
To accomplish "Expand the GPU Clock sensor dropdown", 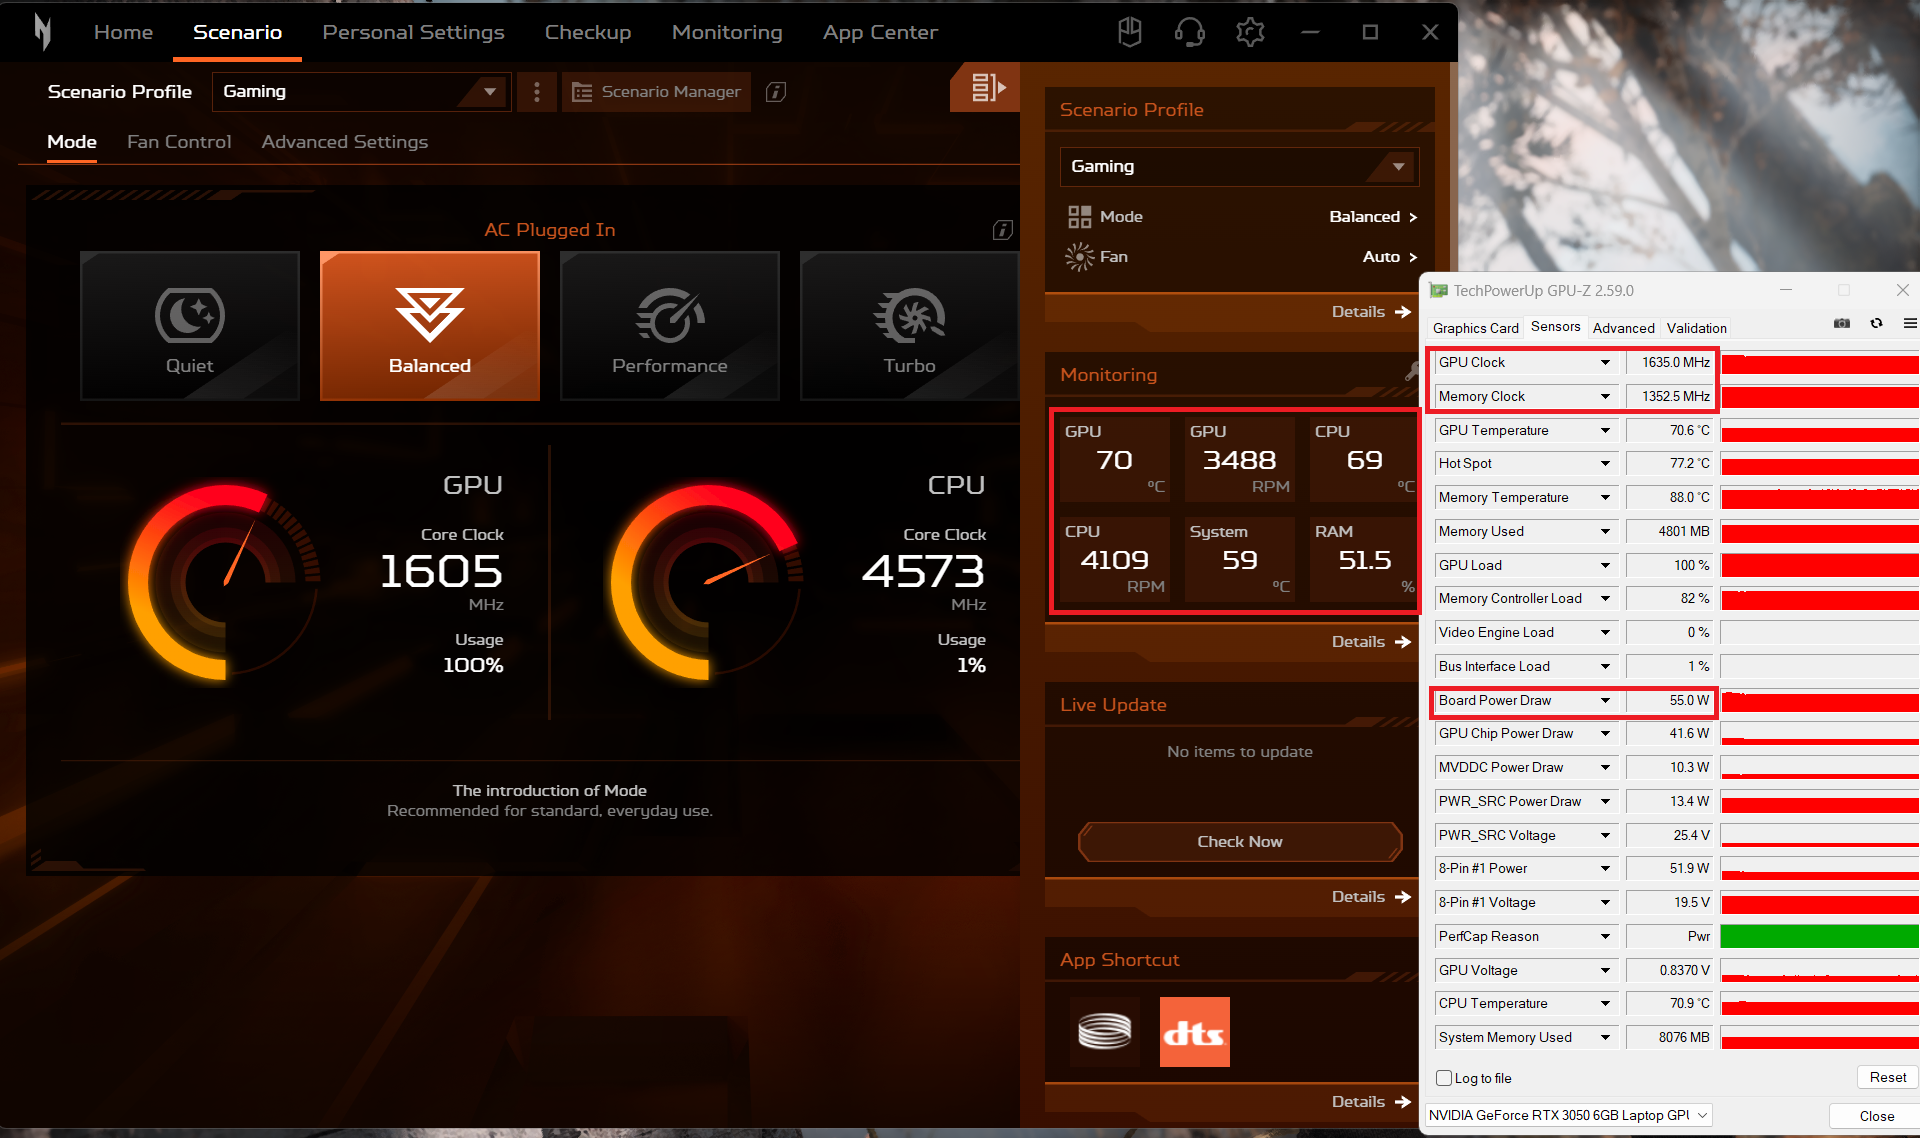I will pos(1605,363).
